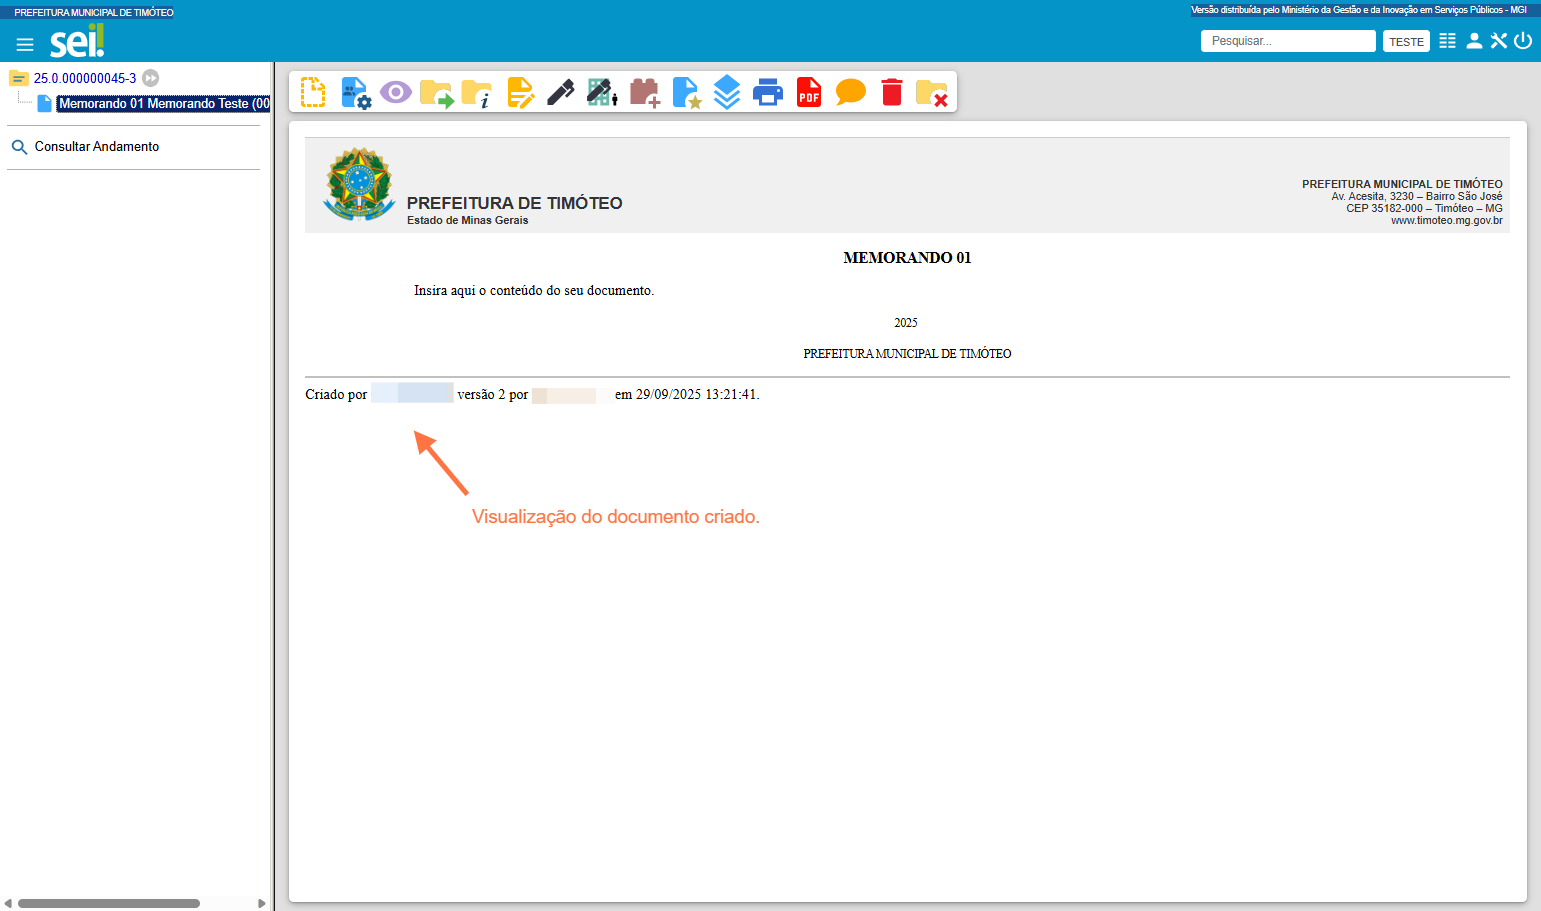Click the document with star icon
The width and height of the screenshot is (1541, 911).
point(686,92)
